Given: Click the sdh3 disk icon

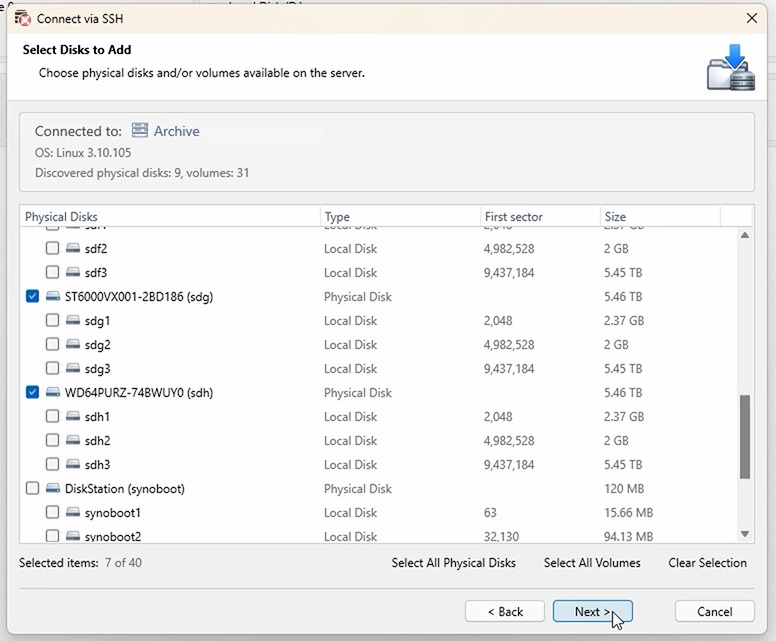Looking at the screenshot, I should 73,464.
